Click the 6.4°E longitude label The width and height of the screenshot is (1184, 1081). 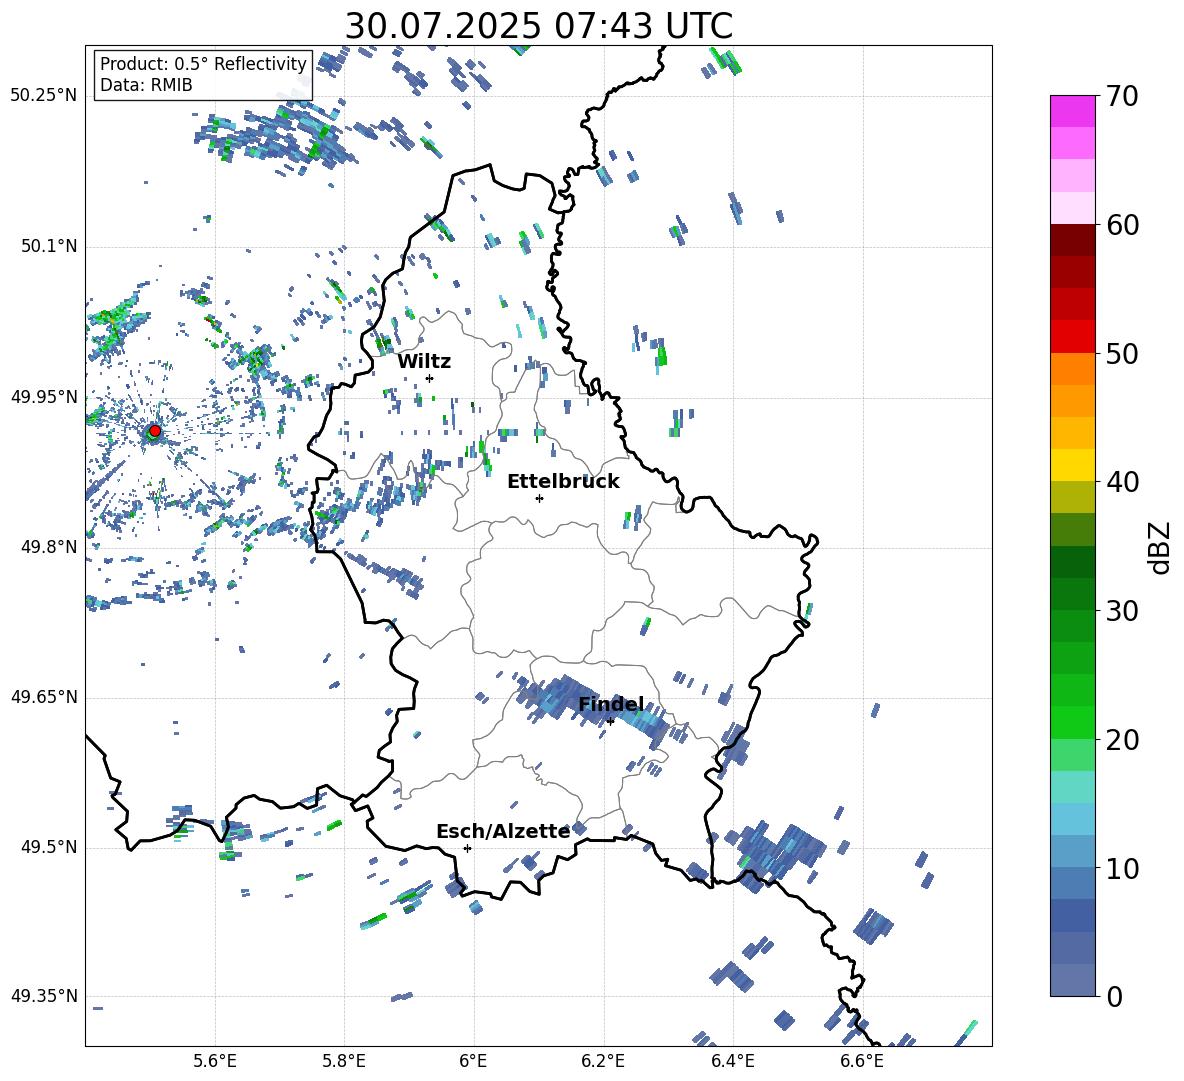pyautogui.click(x=732, y=1061)
